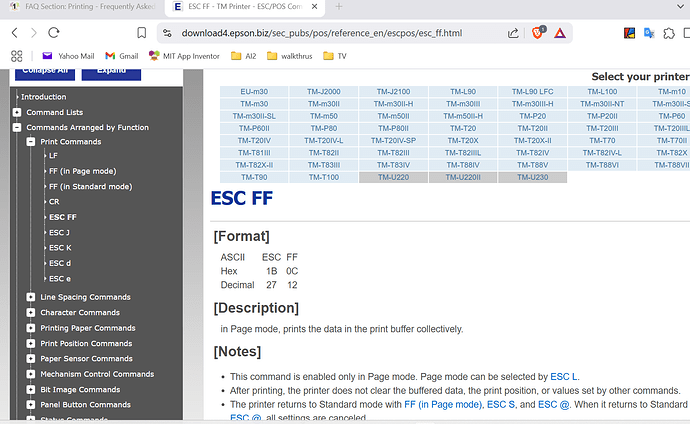Expand Line Spacing Commands node
The image size is (690, 424).
[x=31, y=297]
